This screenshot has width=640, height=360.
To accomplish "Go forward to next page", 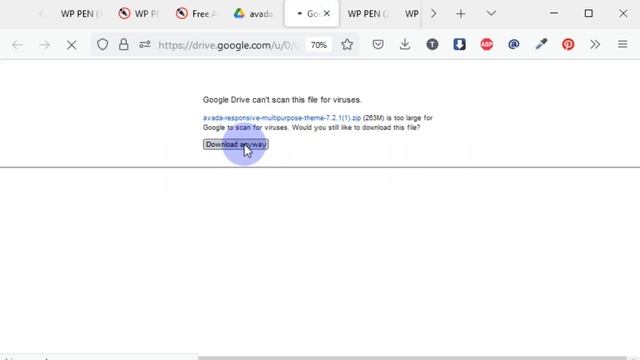I will pyautogui.click(x=44, y=45).
